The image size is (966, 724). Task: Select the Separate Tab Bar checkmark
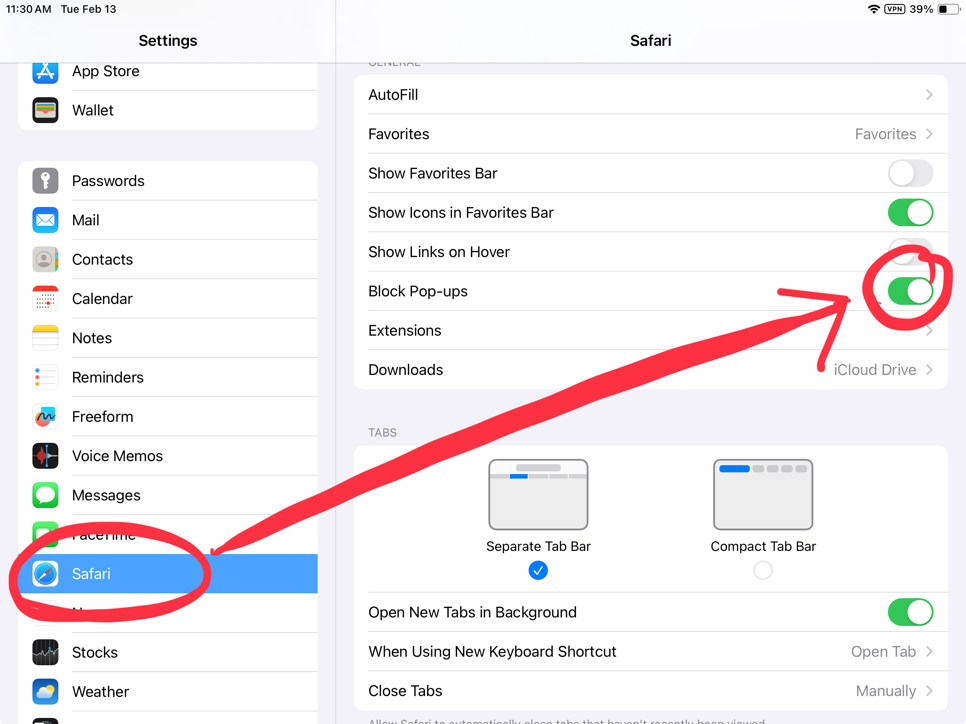pos(538,571)
